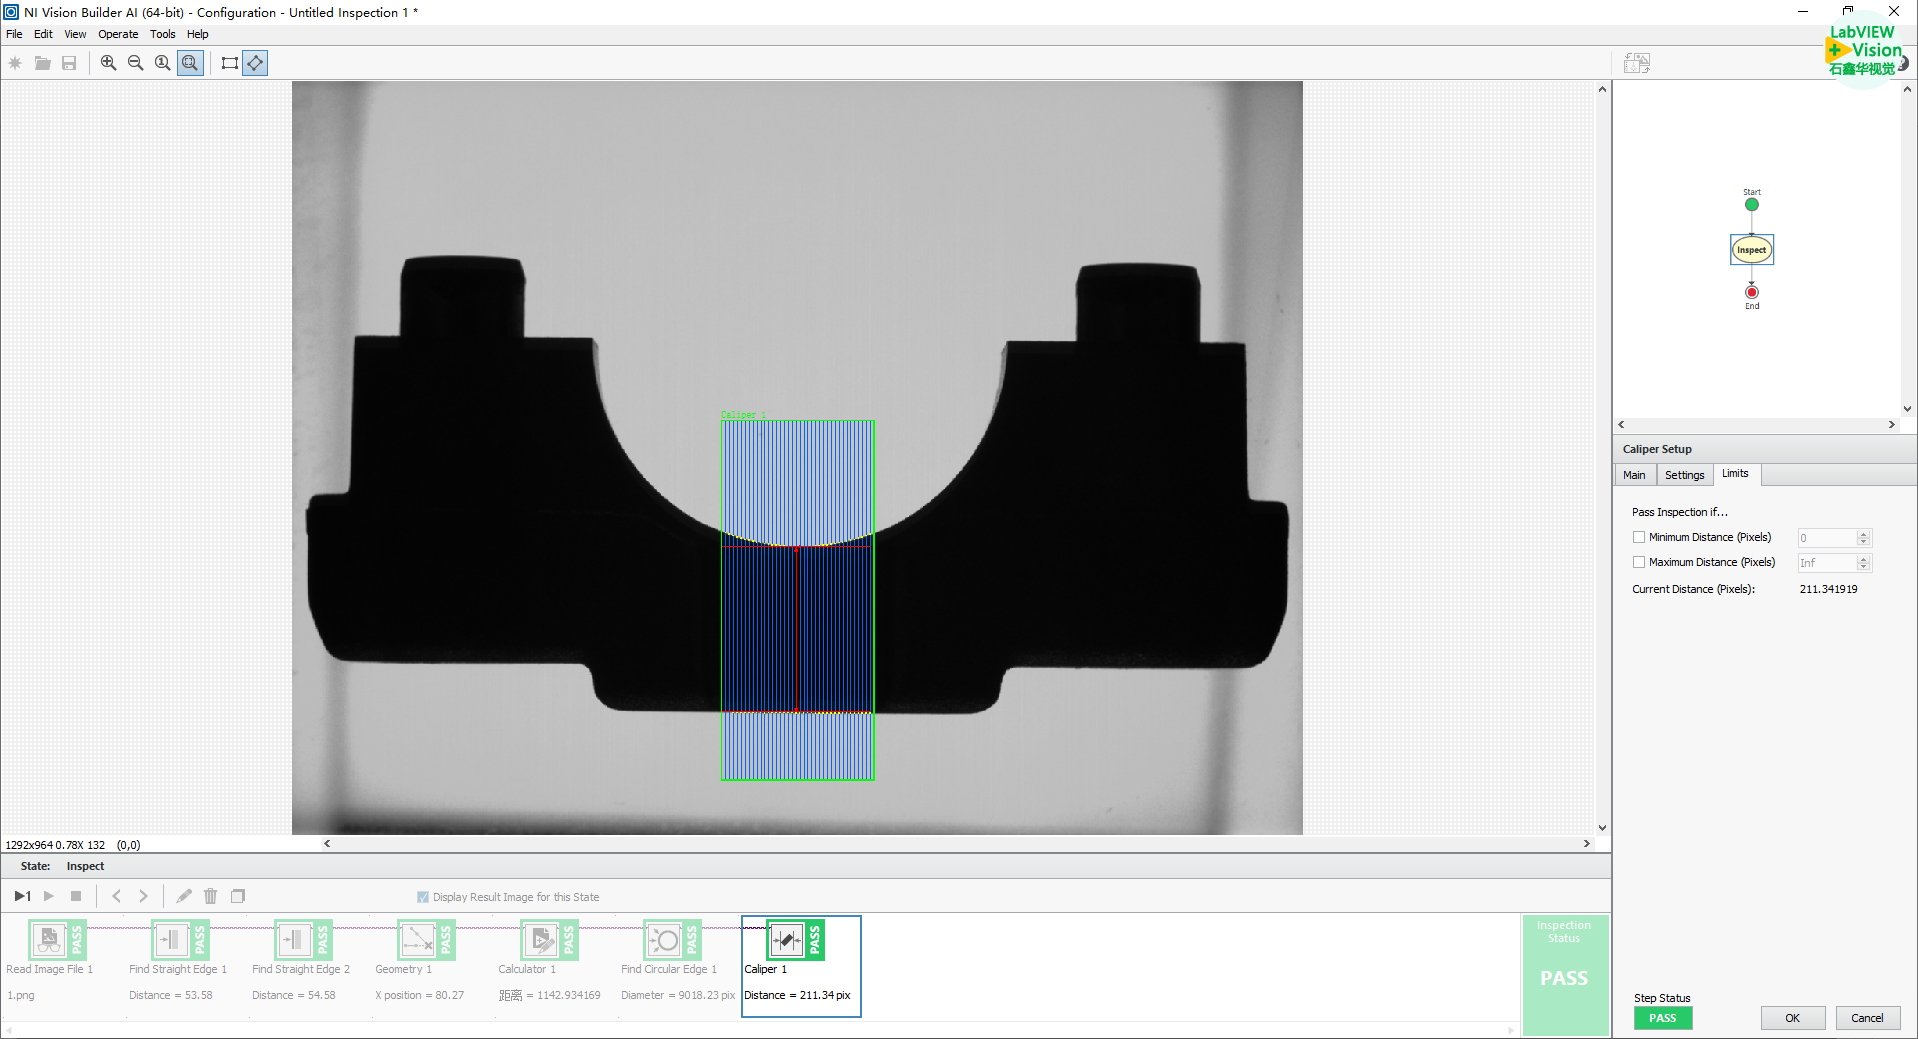Select the Find Circular Edge 1 step

(x=665, y=941)
